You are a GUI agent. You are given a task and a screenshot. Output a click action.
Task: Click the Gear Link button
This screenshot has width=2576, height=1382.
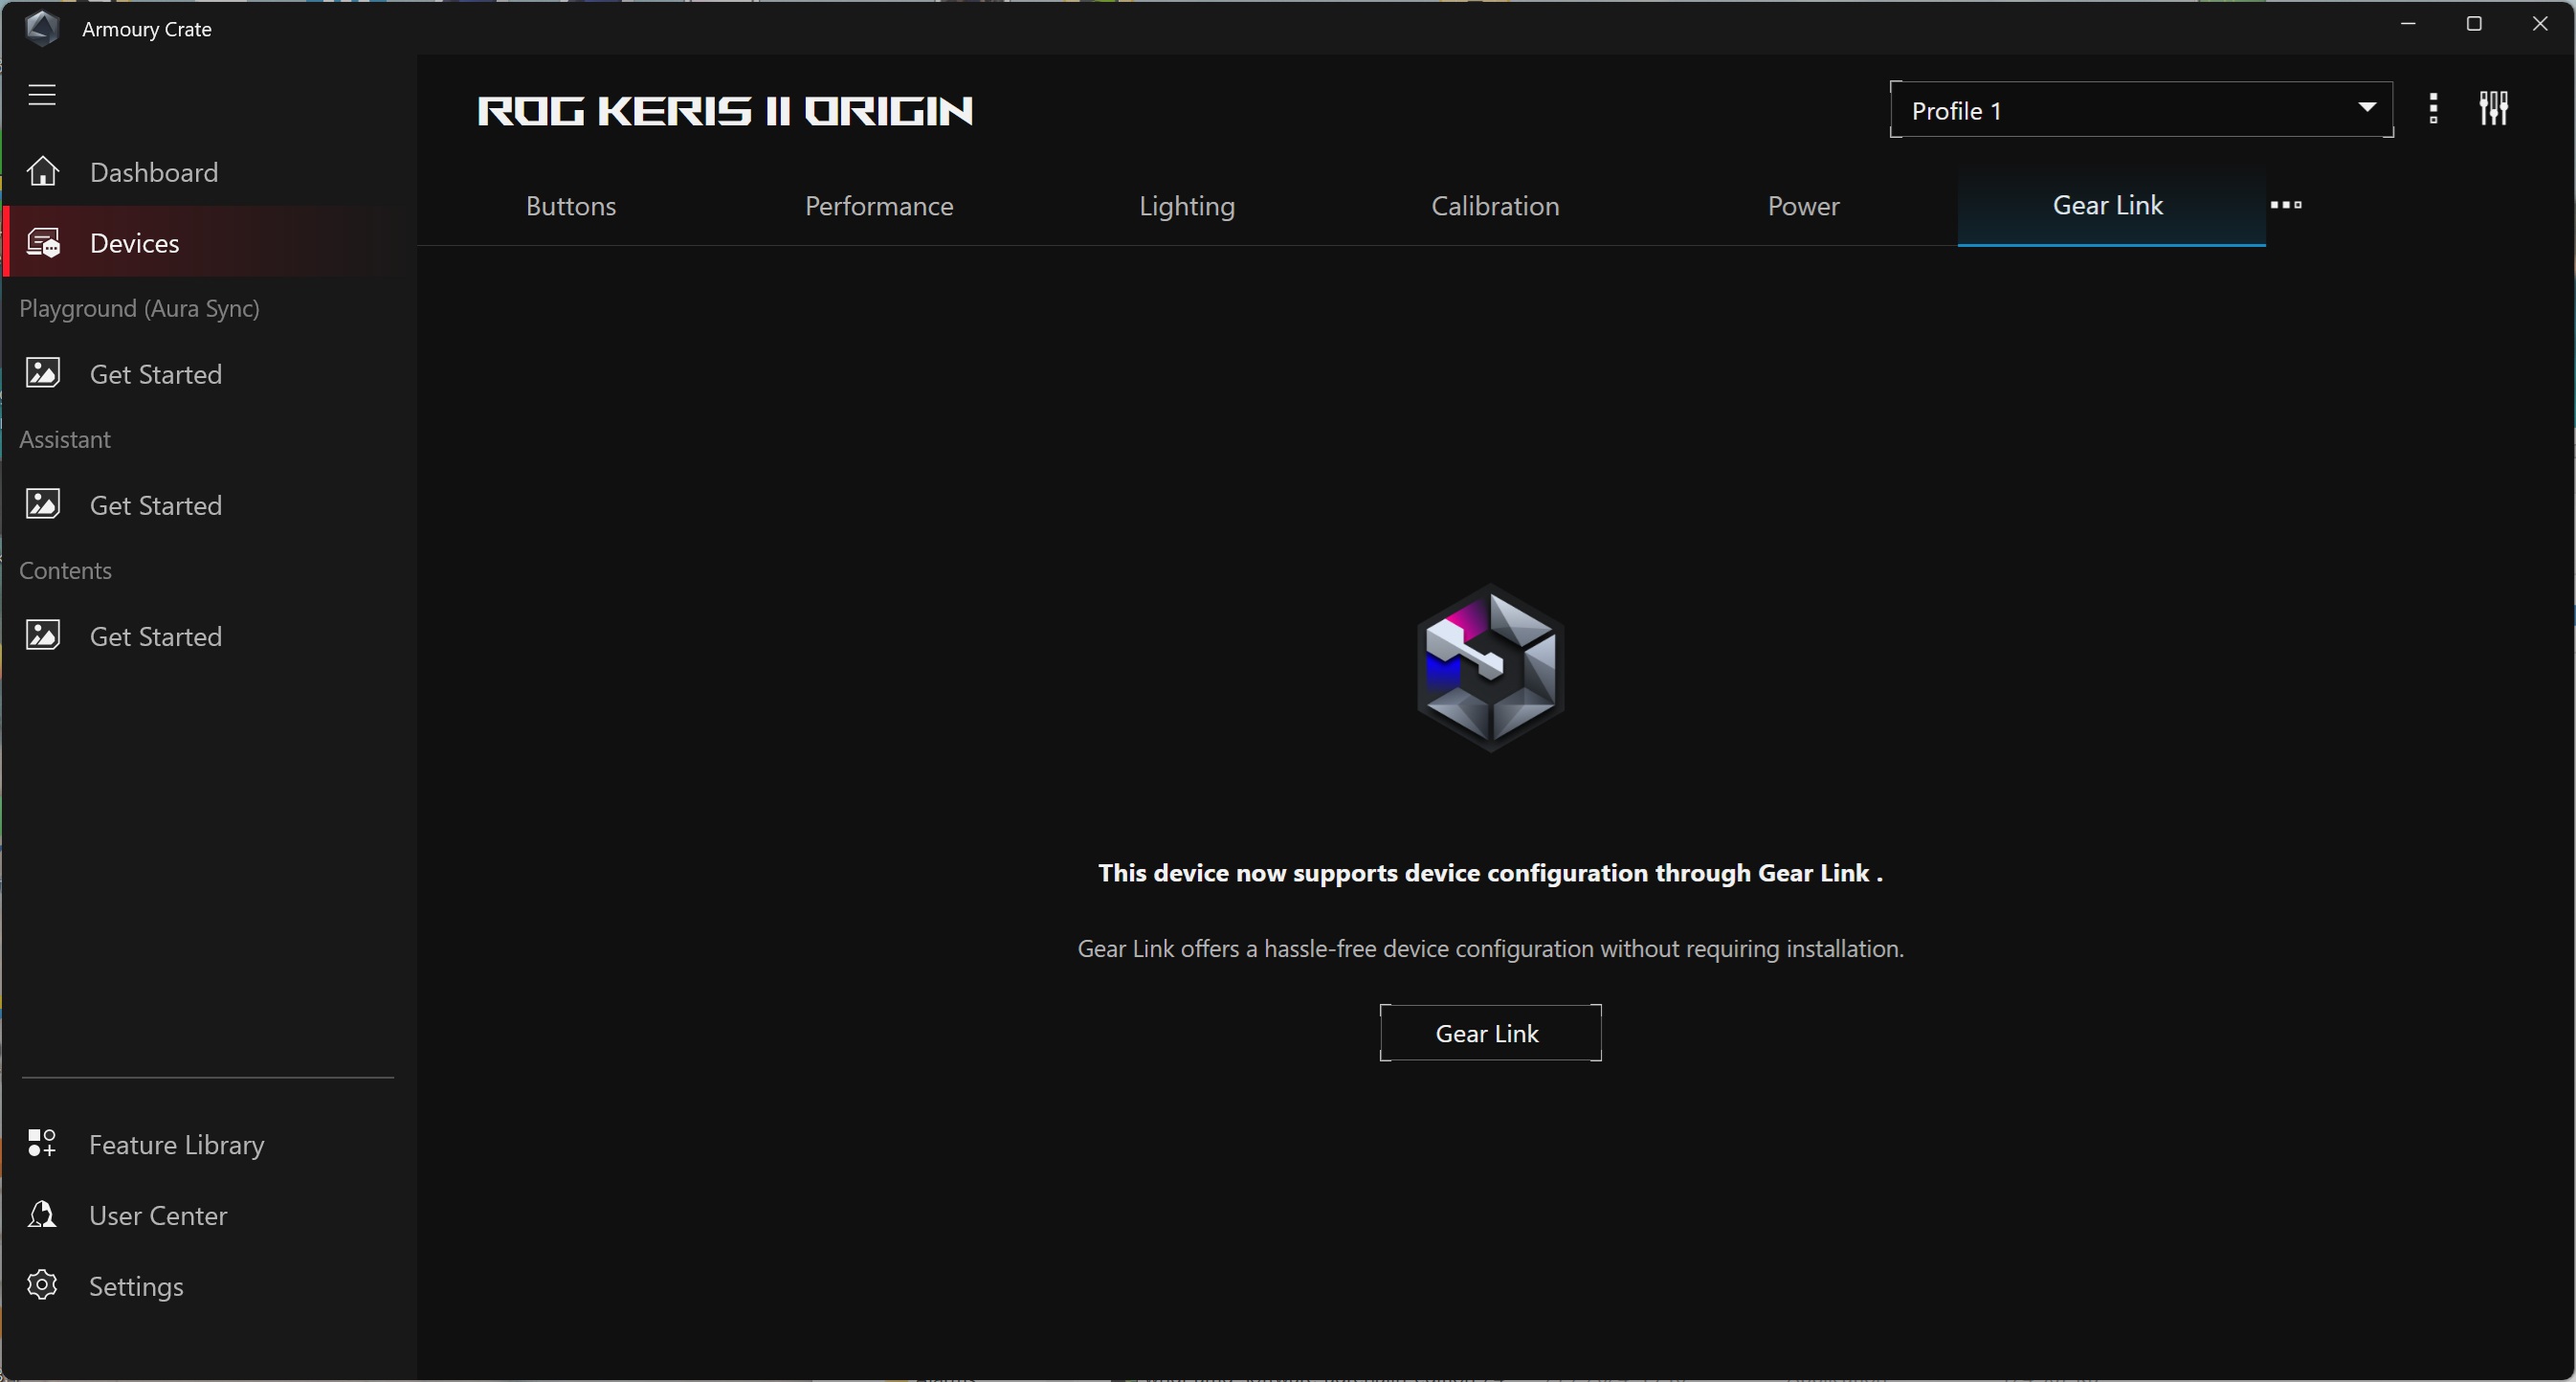(x=1490, y=1033)
